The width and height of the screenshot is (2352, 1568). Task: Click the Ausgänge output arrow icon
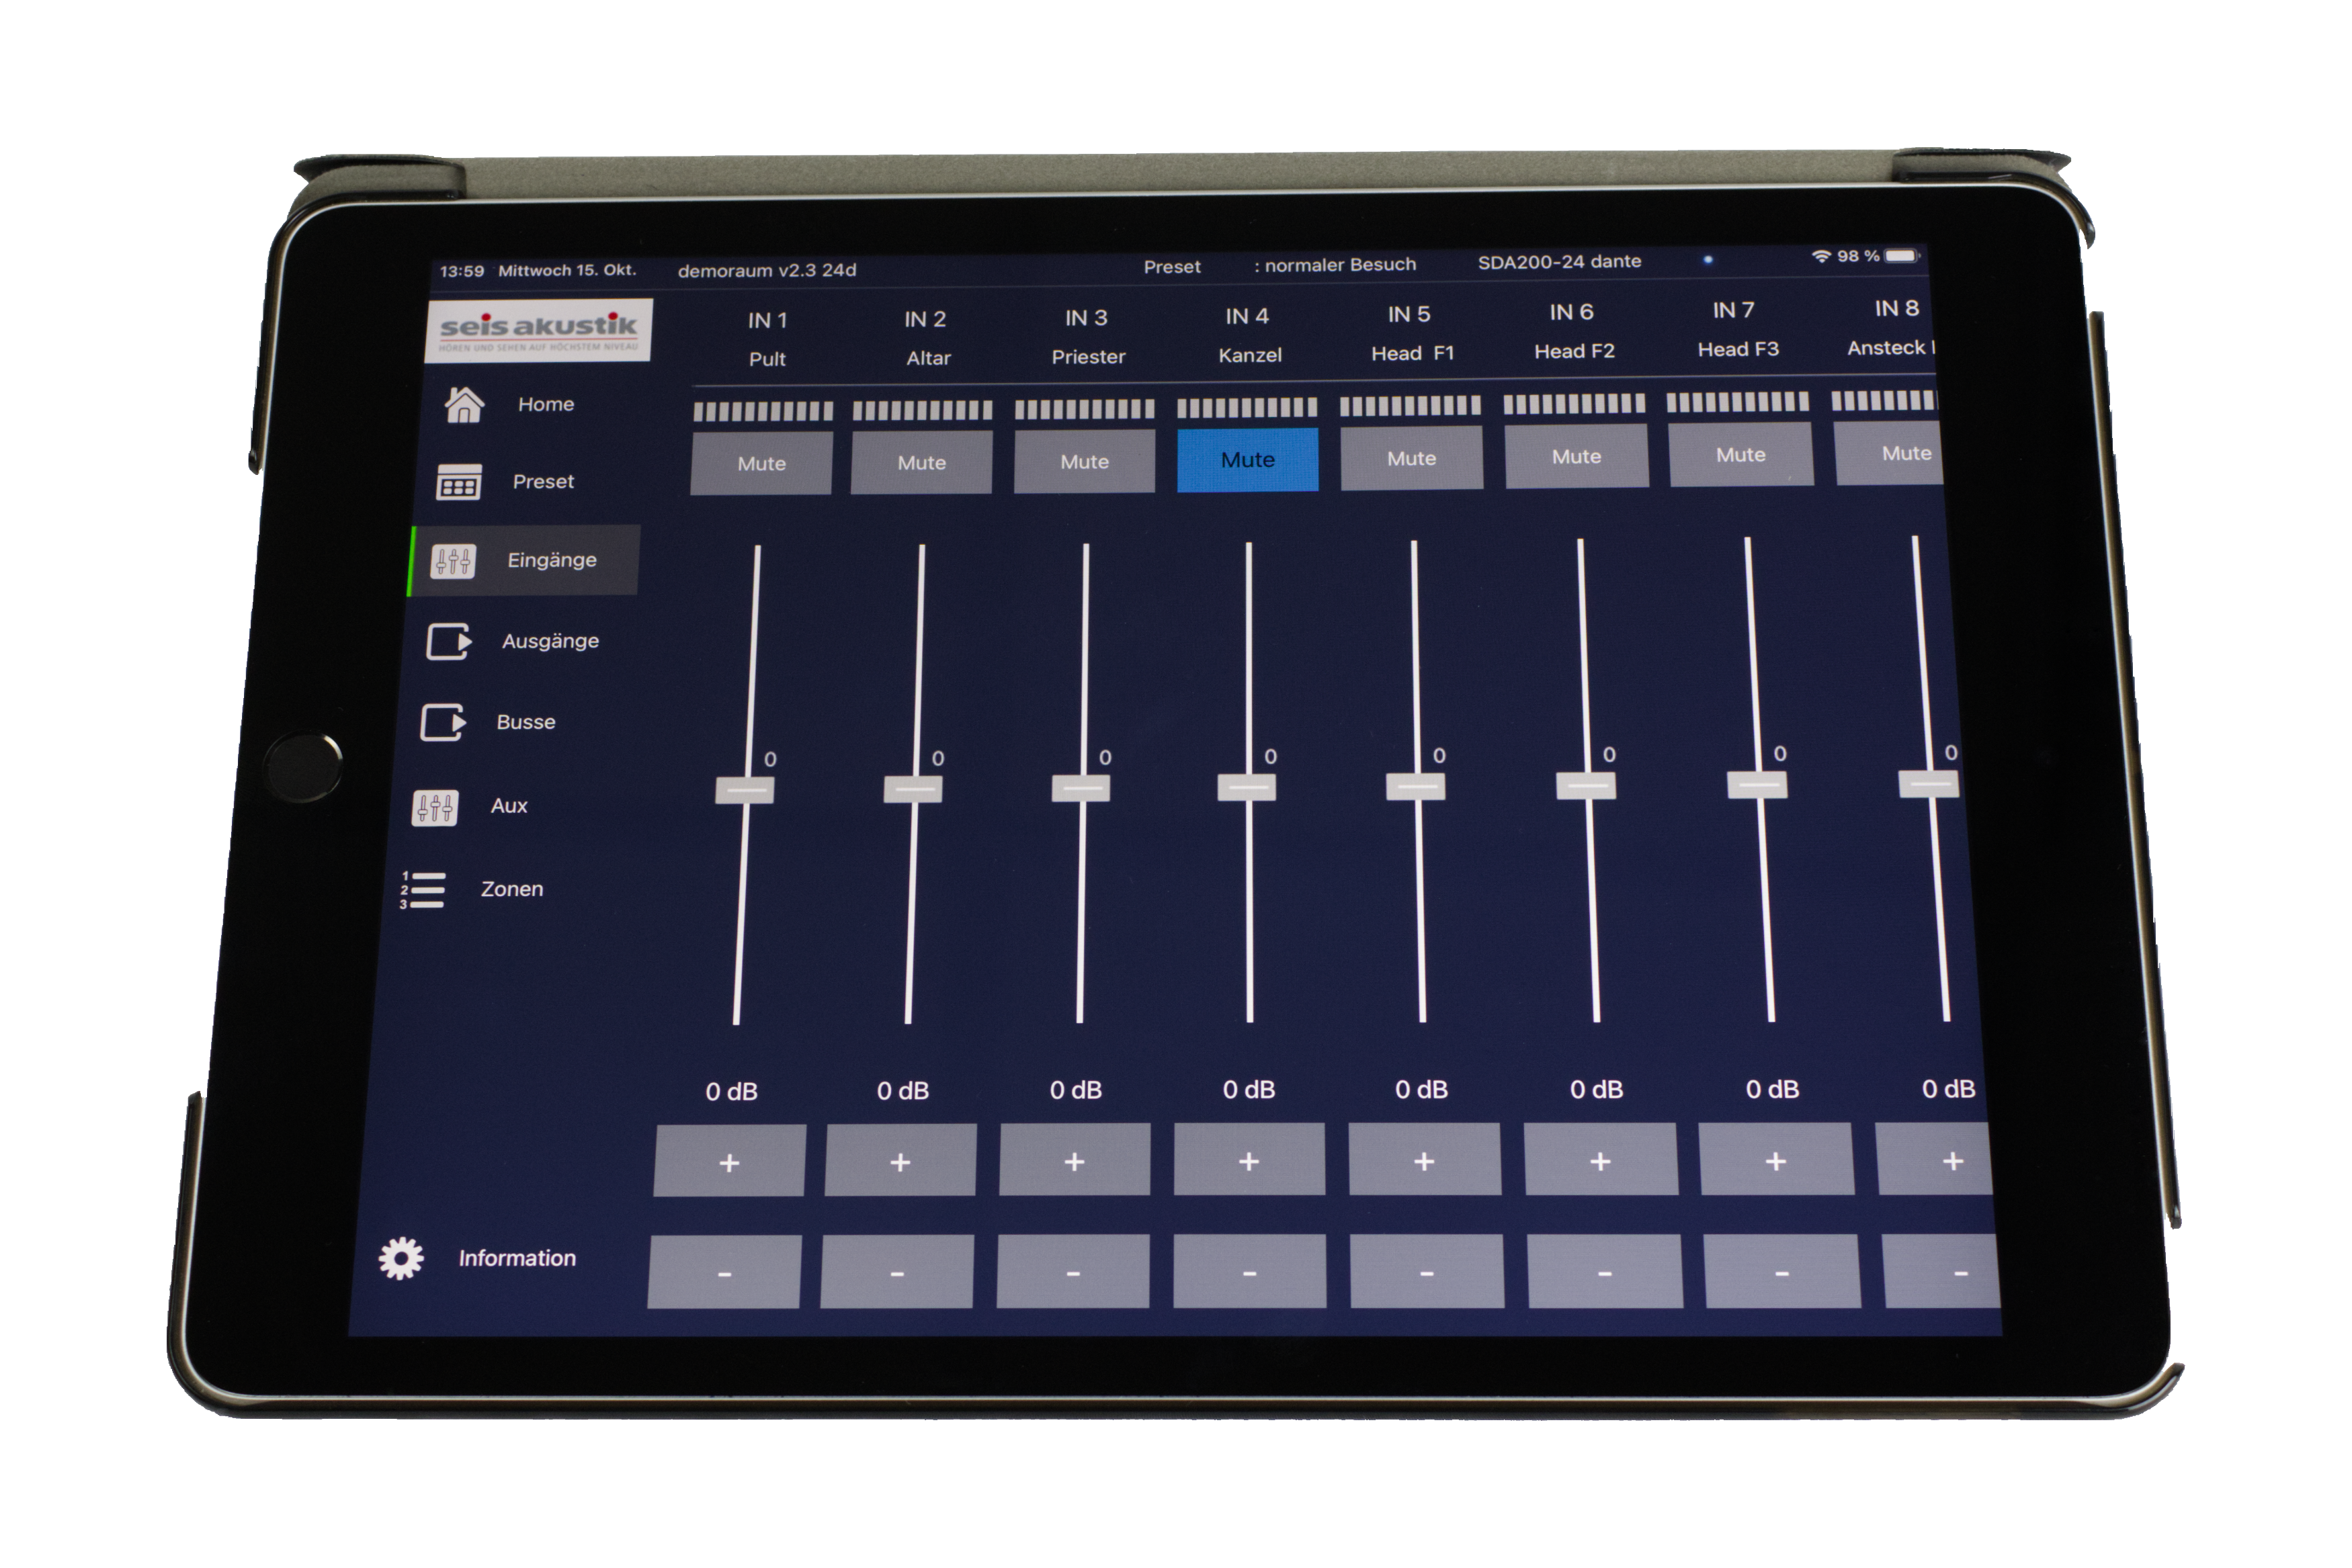(448, 641)
